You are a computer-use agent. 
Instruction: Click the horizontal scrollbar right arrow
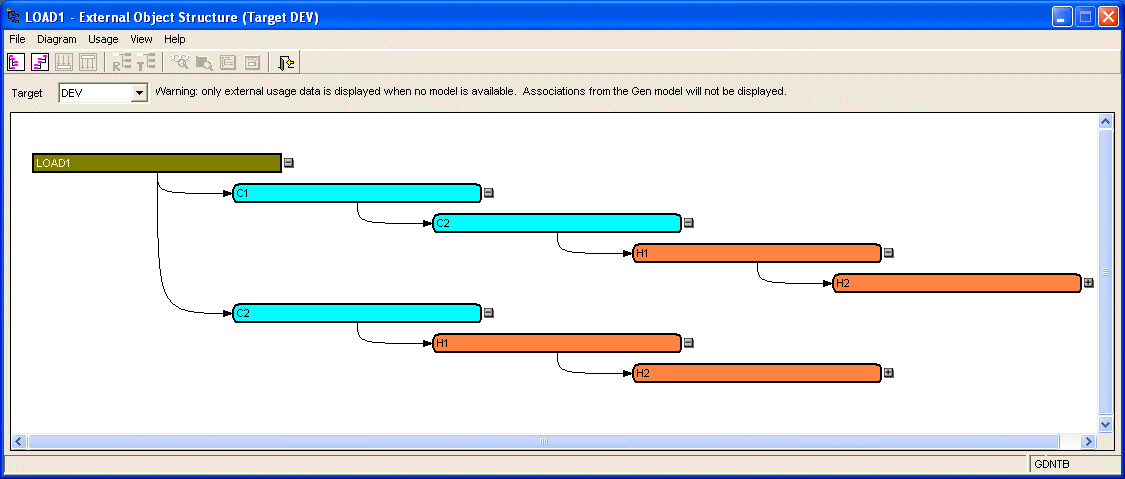click(1088, 441)
